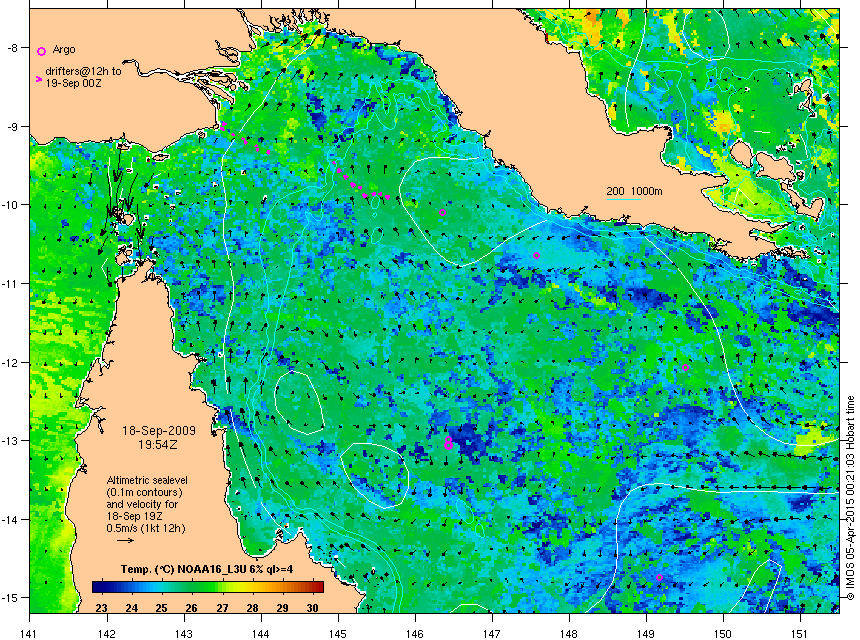This screenshot has height=640, width=860.
Task: Click the longitude axis label 142
Action: point(106,633)
